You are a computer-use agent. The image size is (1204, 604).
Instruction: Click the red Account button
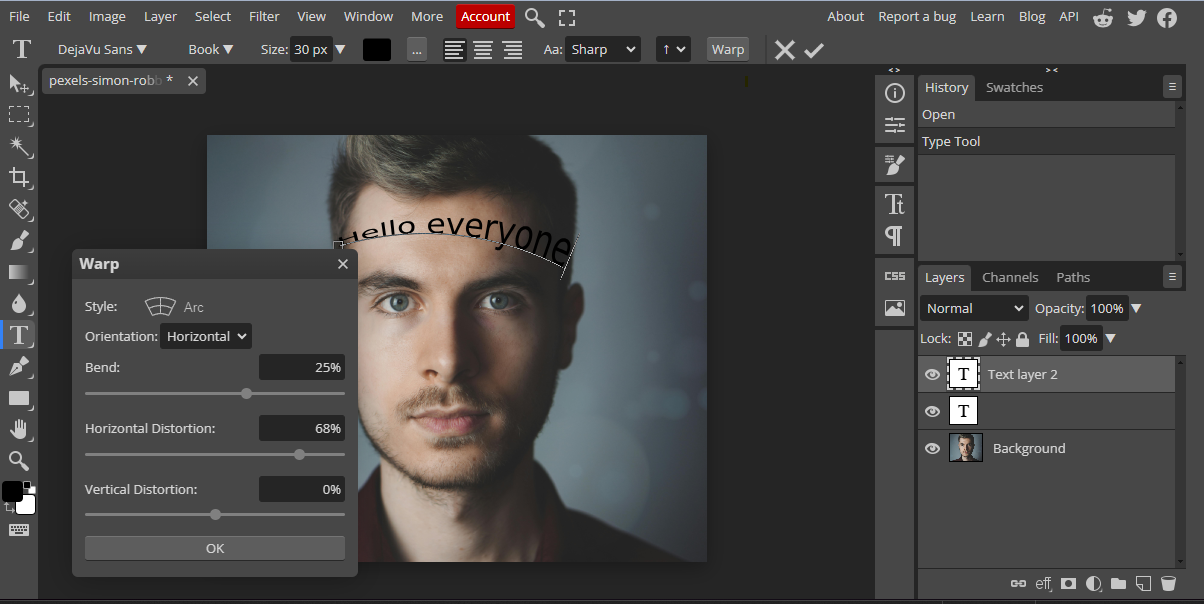tap(485, 16)
